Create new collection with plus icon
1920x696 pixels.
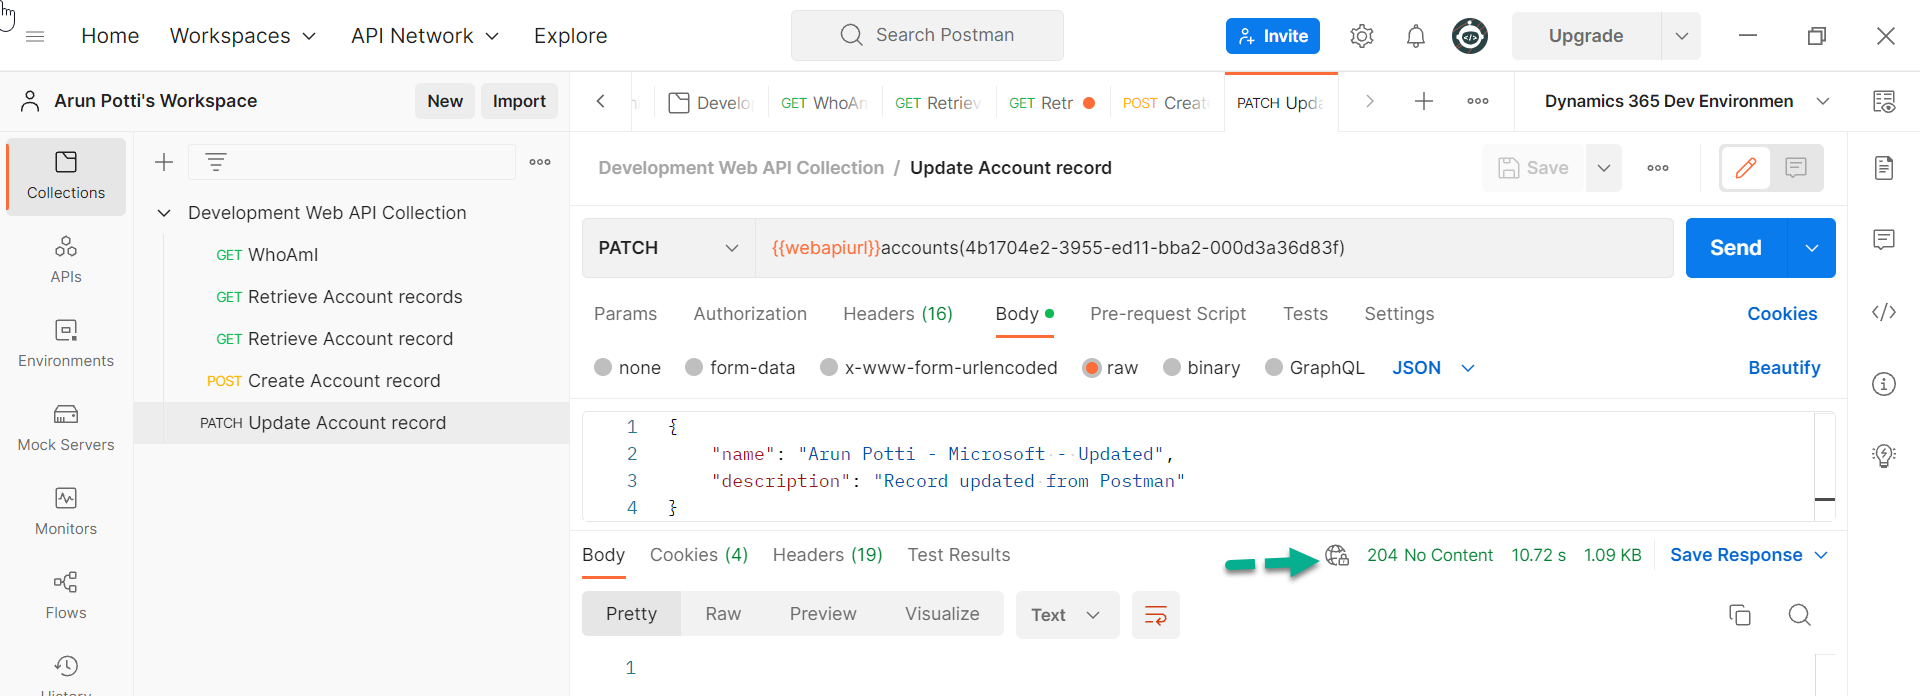click(x=164, y=162)
